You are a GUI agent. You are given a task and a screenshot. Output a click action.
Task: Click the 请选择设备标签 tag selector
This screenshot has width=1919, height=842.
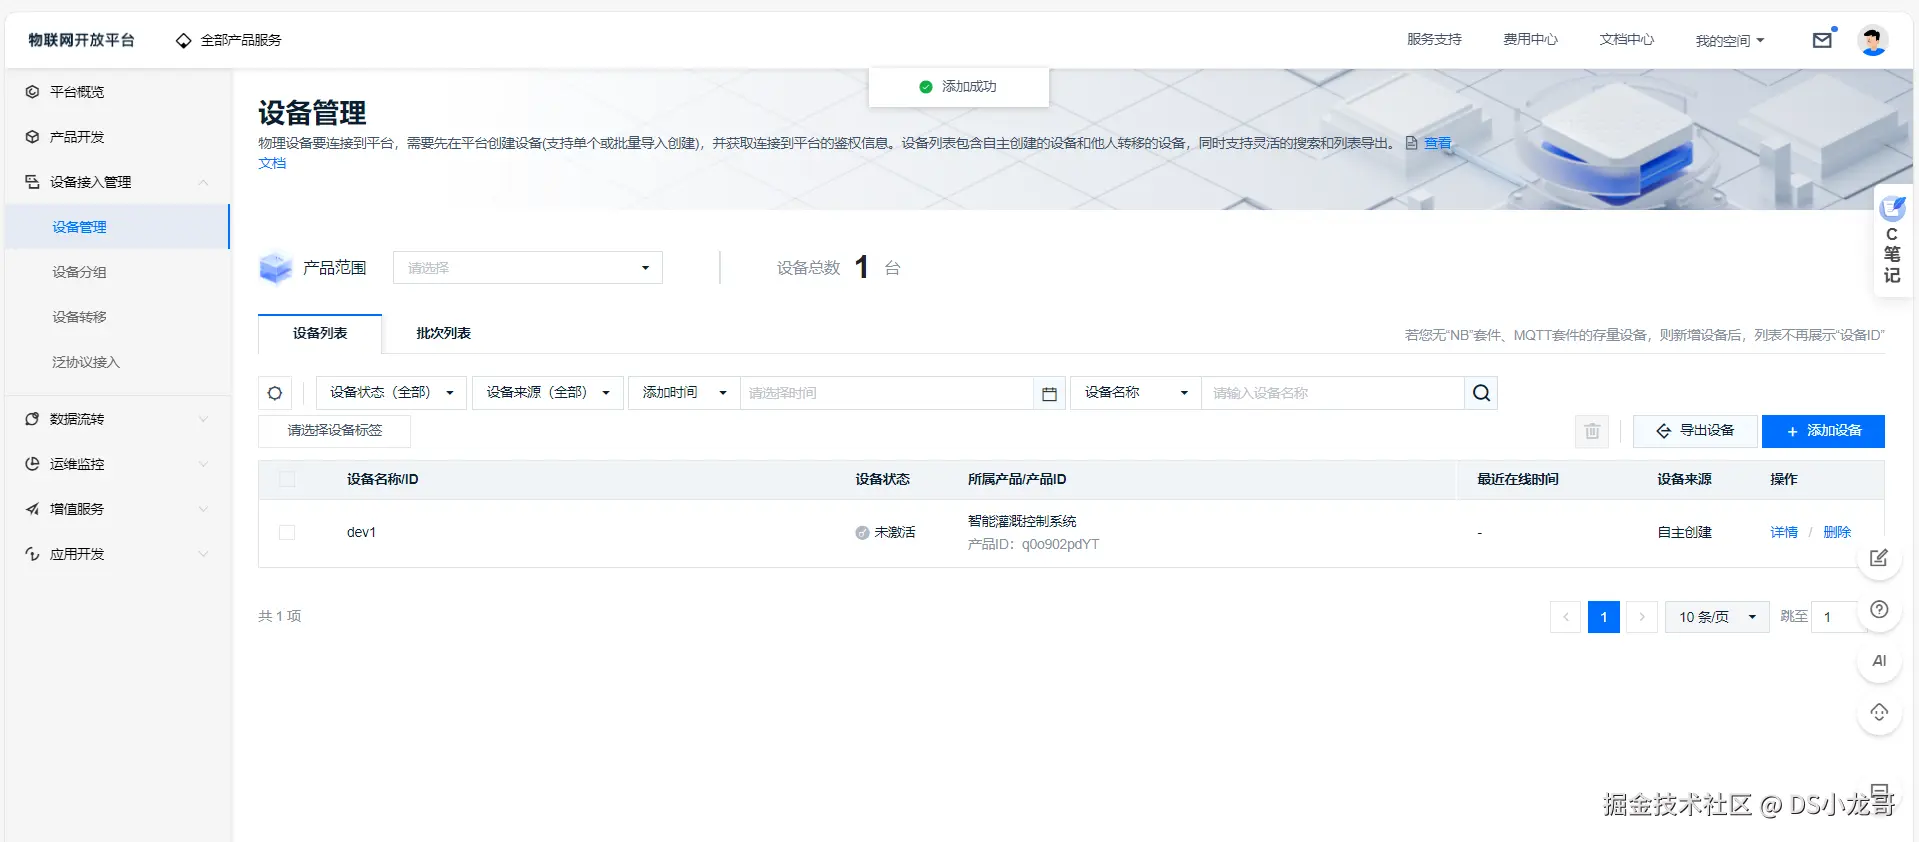point(335,431)
